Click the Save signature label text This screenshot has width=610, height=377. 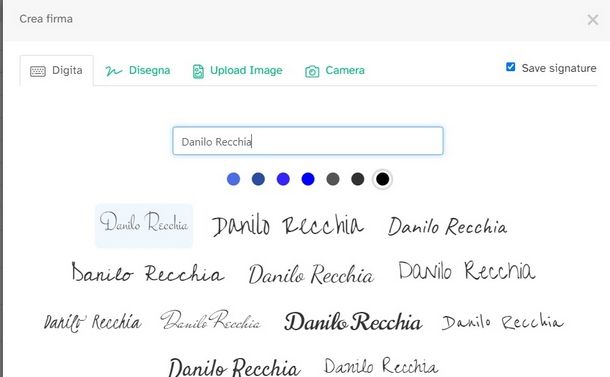[x=559, y=68]
